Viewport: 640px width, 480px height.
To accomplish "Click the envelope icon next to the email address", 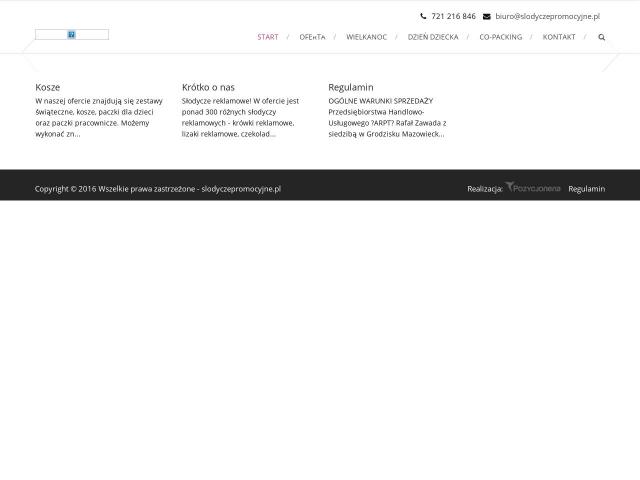I will click(x=487, y=16).
